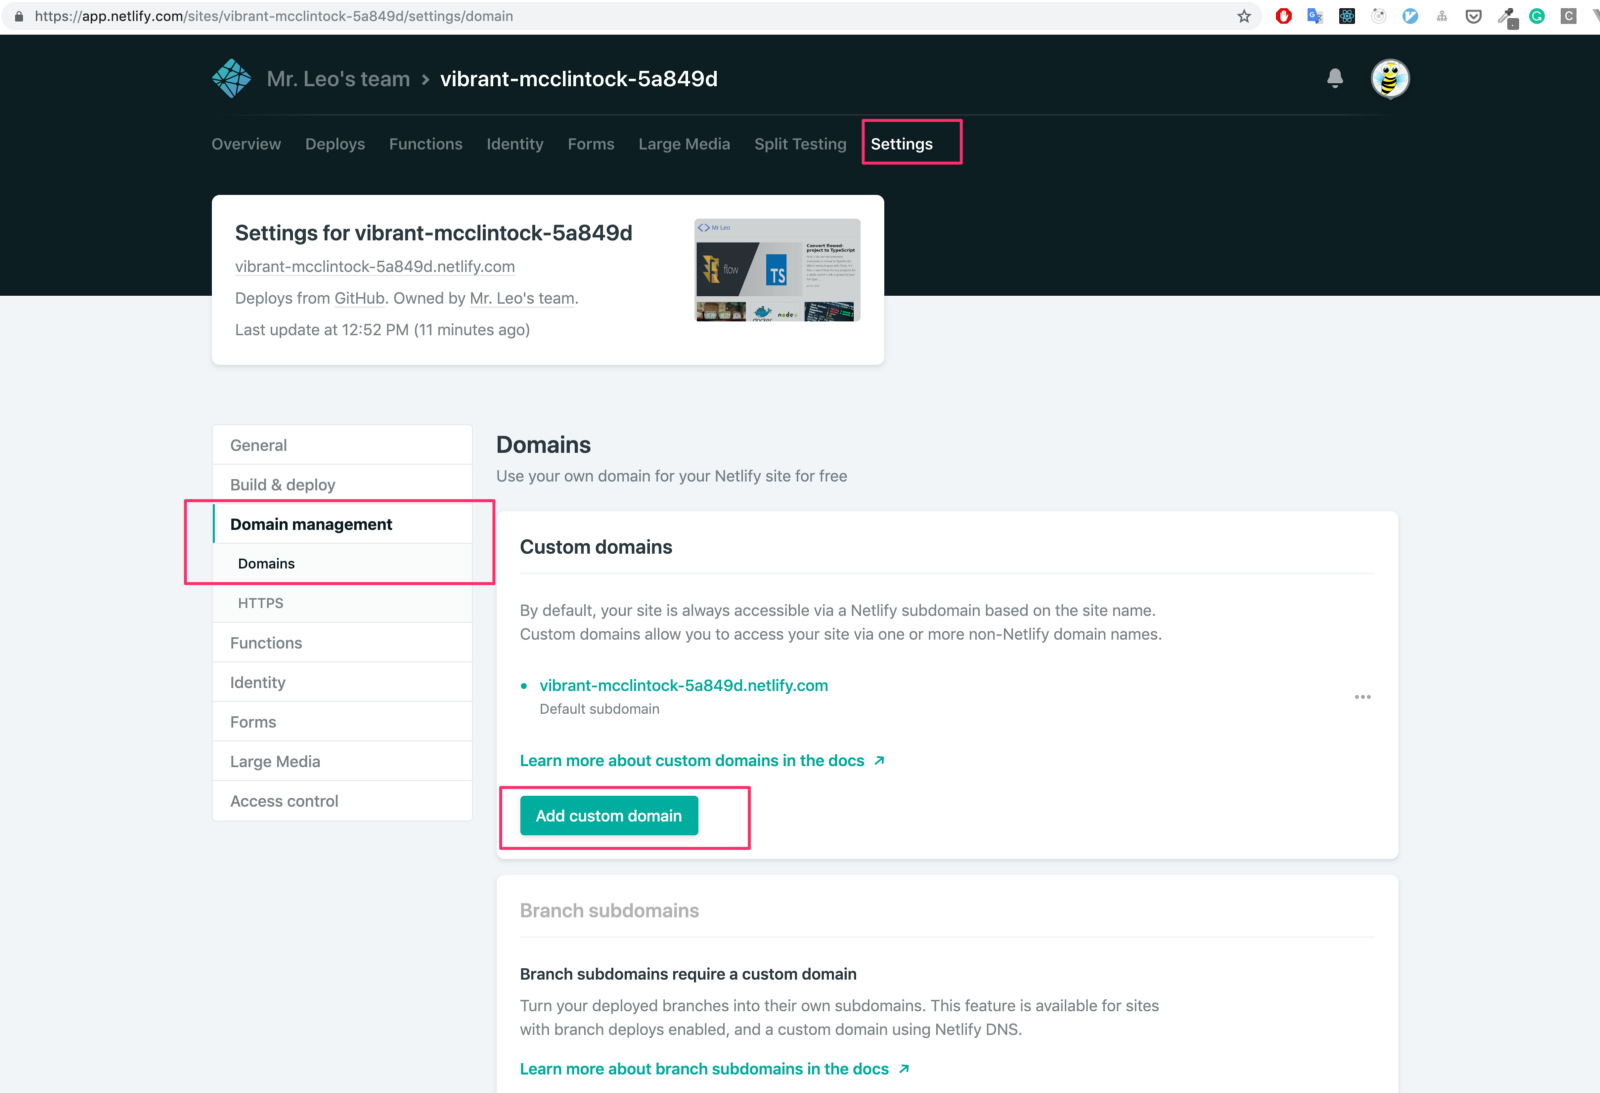This screenshot has height=1093, width=1600.
Task: Click 'Deploys from GitHub' text
Action: click(311, 298)
